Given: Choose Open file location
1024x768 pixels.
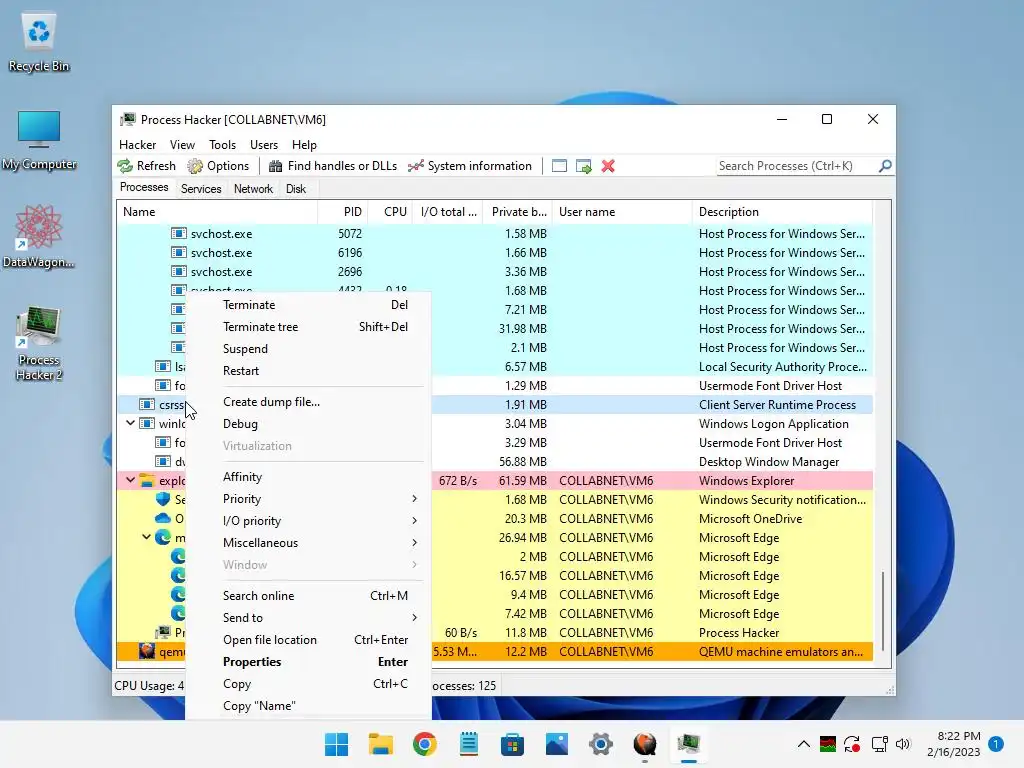Looking at the screenshot, I should (x=308, y=640).
